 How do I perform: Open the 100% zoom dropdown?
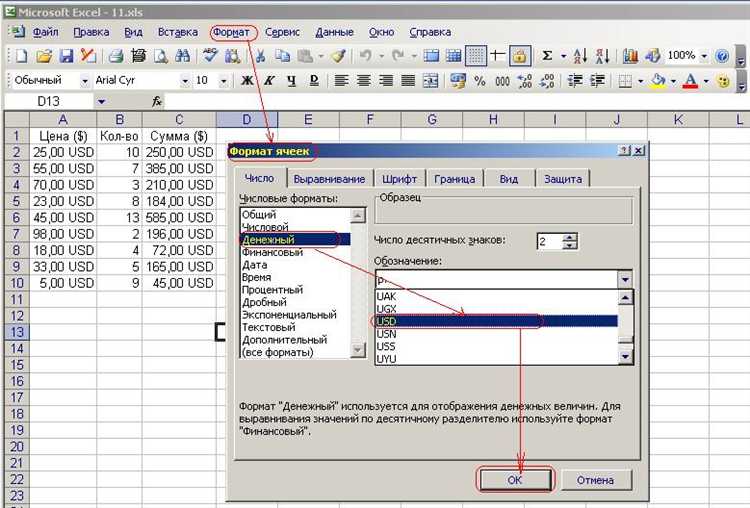tap(704, 56)
